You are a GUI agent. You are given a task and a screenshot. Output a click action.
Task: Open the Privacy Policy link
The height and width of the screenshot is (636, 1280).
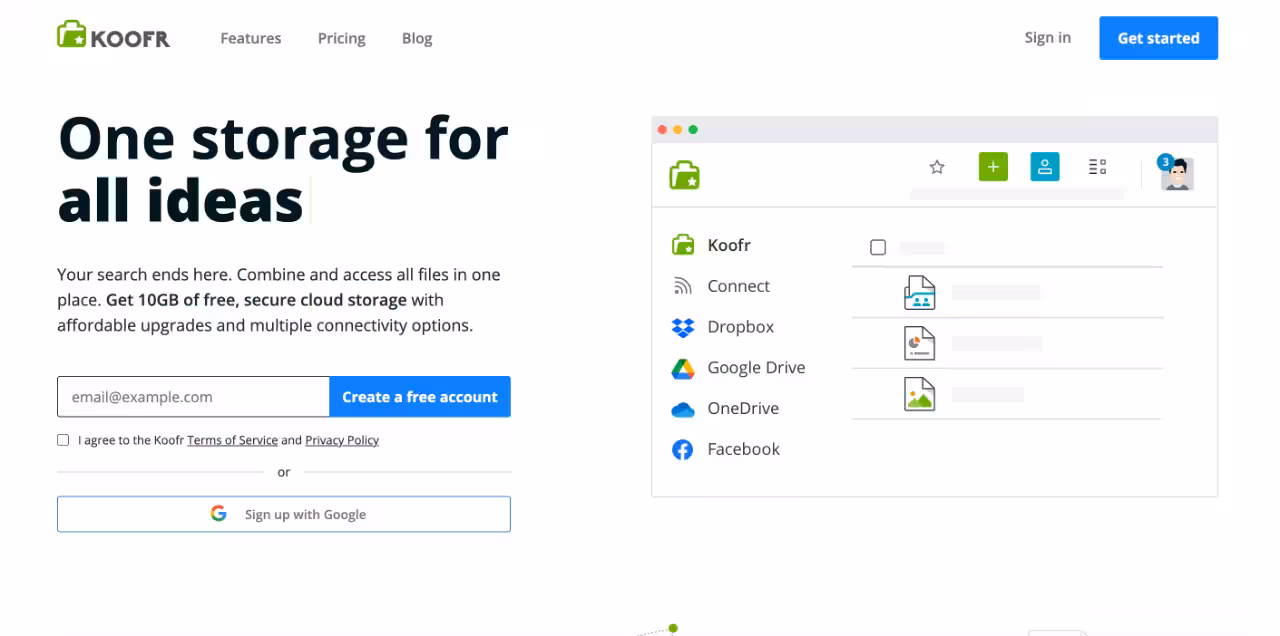tap(342, 440)
